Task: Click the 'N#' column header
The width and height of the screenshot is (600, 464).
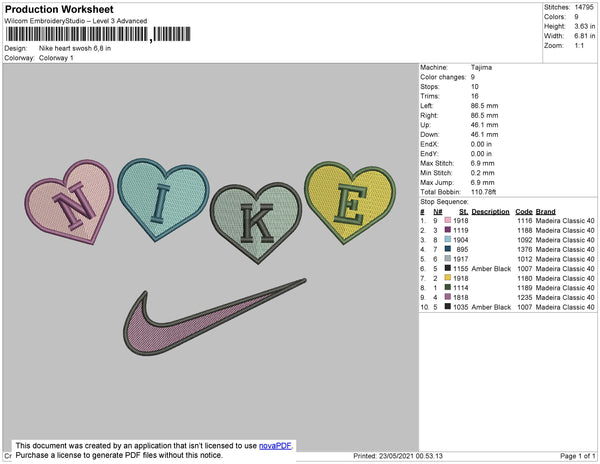Action: 438,212
